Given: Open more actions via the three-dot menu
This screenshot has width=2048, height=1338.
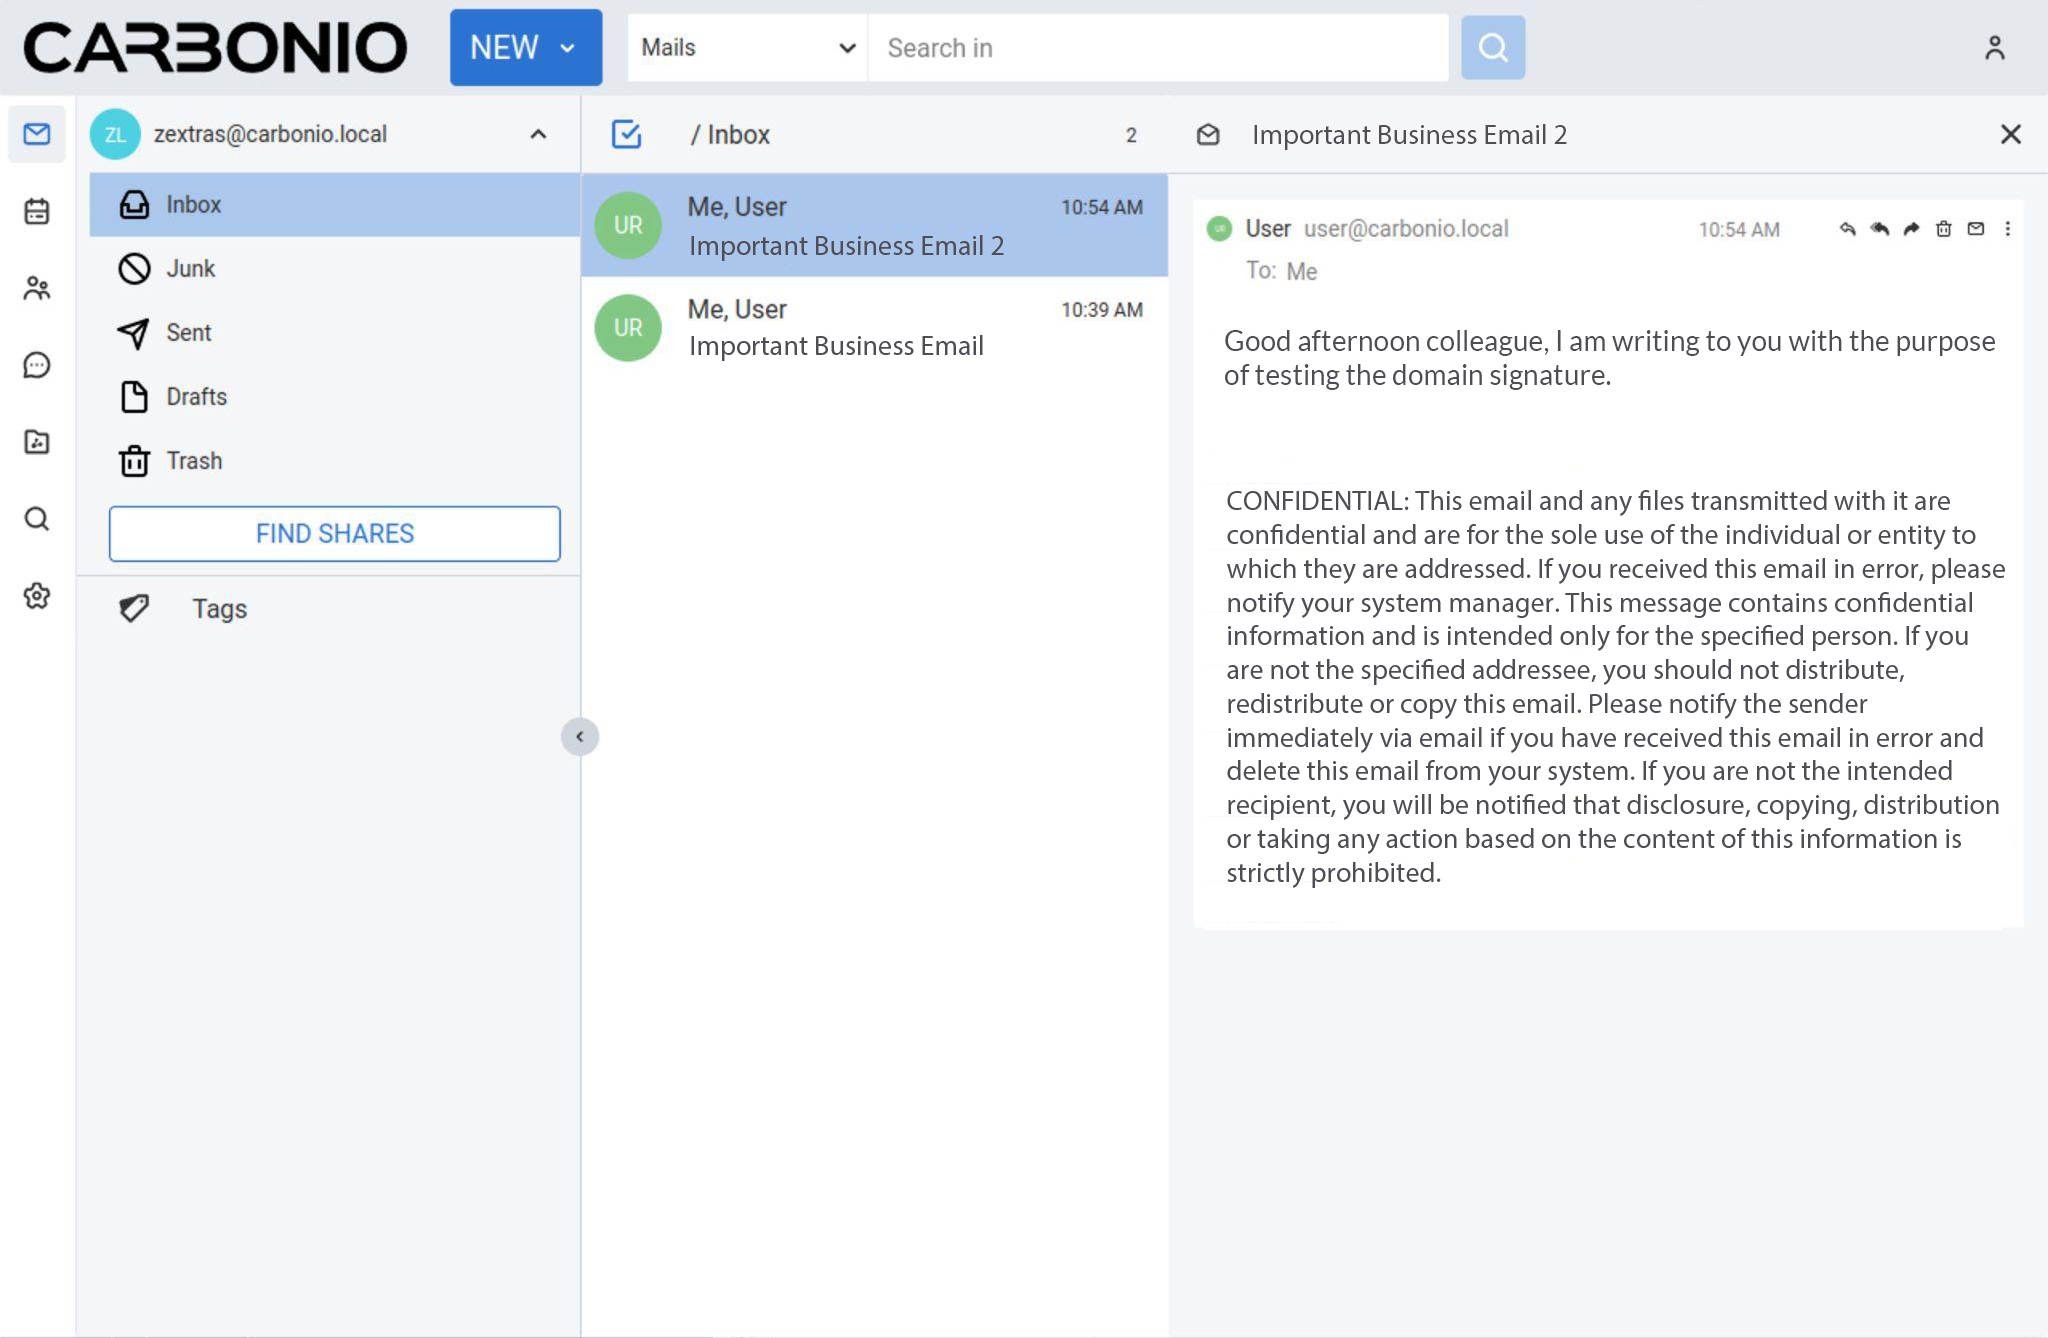Looking at the screenshot, I should coord(2007,228).
